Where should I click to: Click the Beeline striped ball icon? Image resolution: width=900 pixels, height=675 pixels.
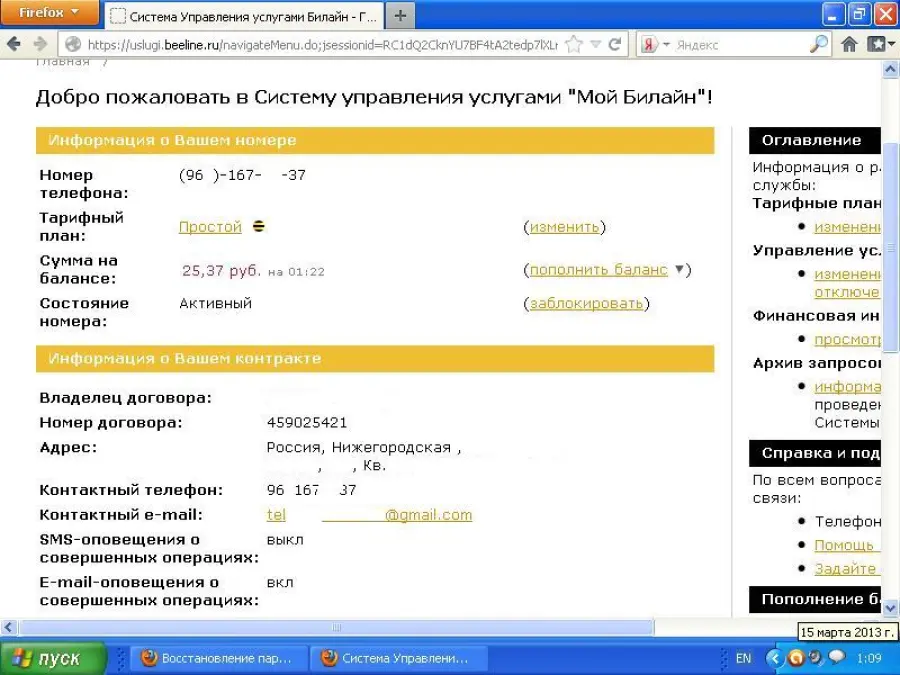(x=259, y=226)
